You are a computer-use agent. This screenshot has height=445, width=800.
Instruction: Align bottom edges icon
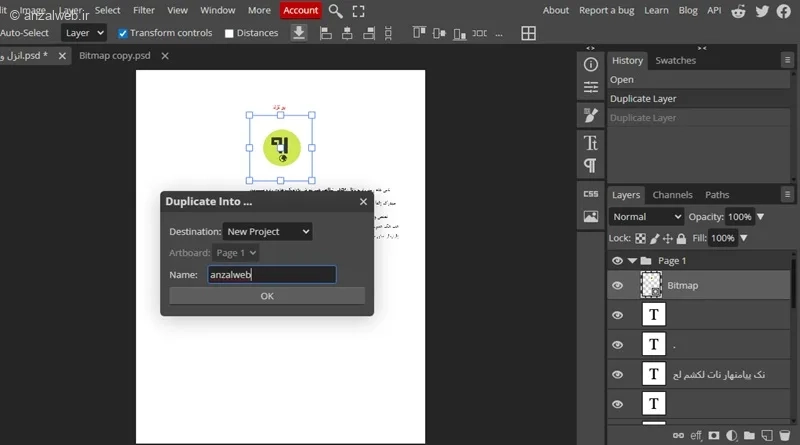coord(459,34)
